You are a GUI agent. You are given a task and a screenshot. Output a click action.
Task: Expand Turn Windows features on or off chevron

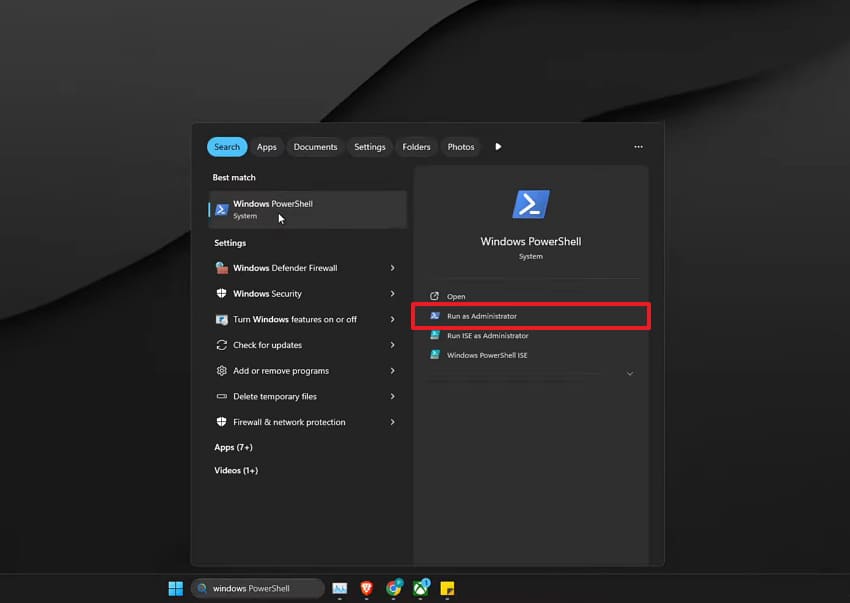point(392,319)
